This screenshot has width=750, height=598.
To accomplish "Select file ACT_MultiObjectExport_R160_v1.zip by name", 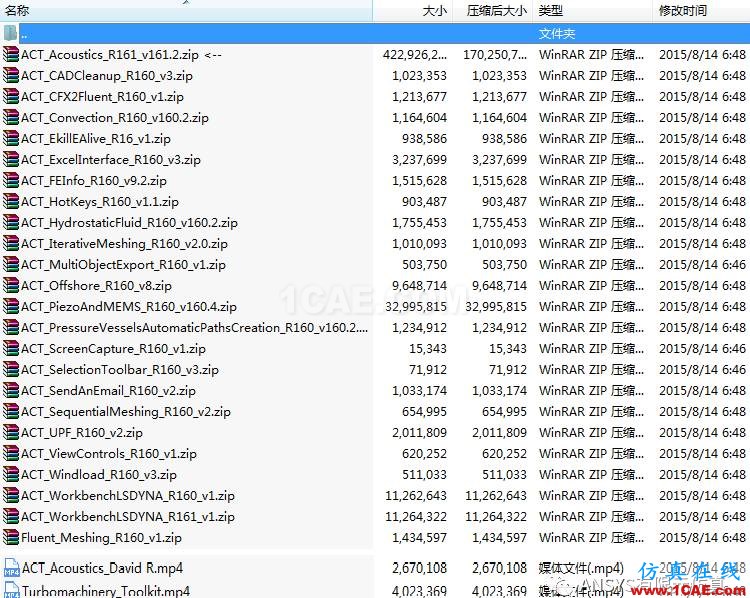I will pos(123,265).
